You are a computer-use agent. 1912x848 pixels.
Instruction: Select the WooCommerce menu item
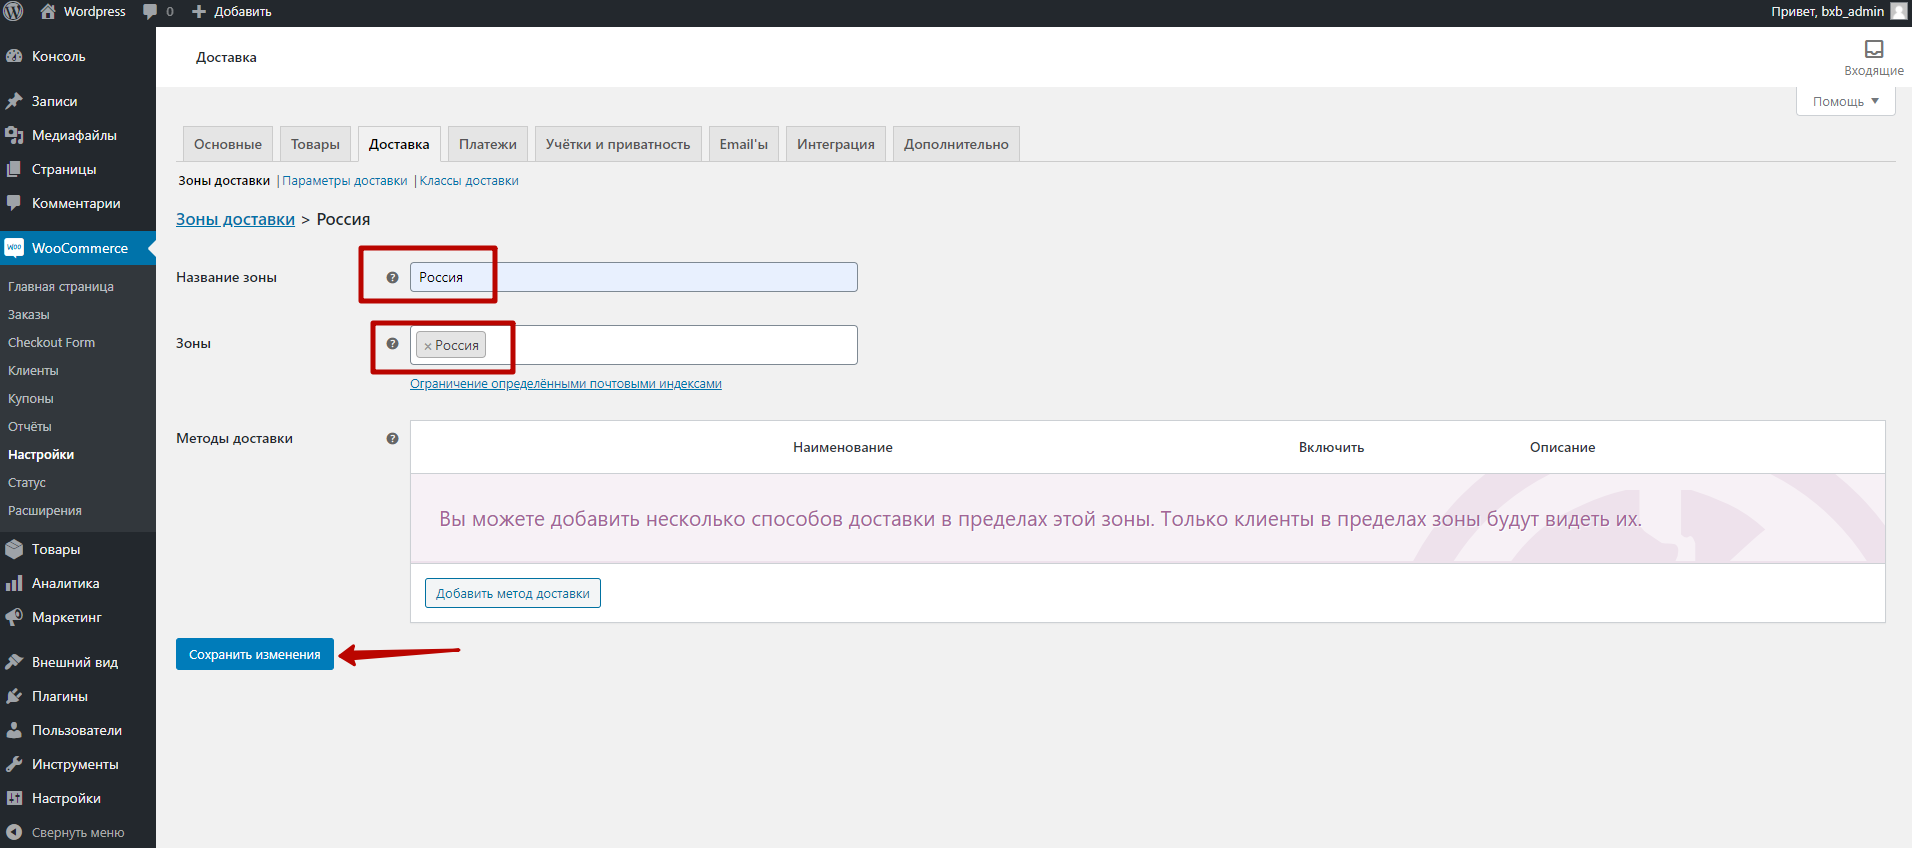tap(78, 248)
